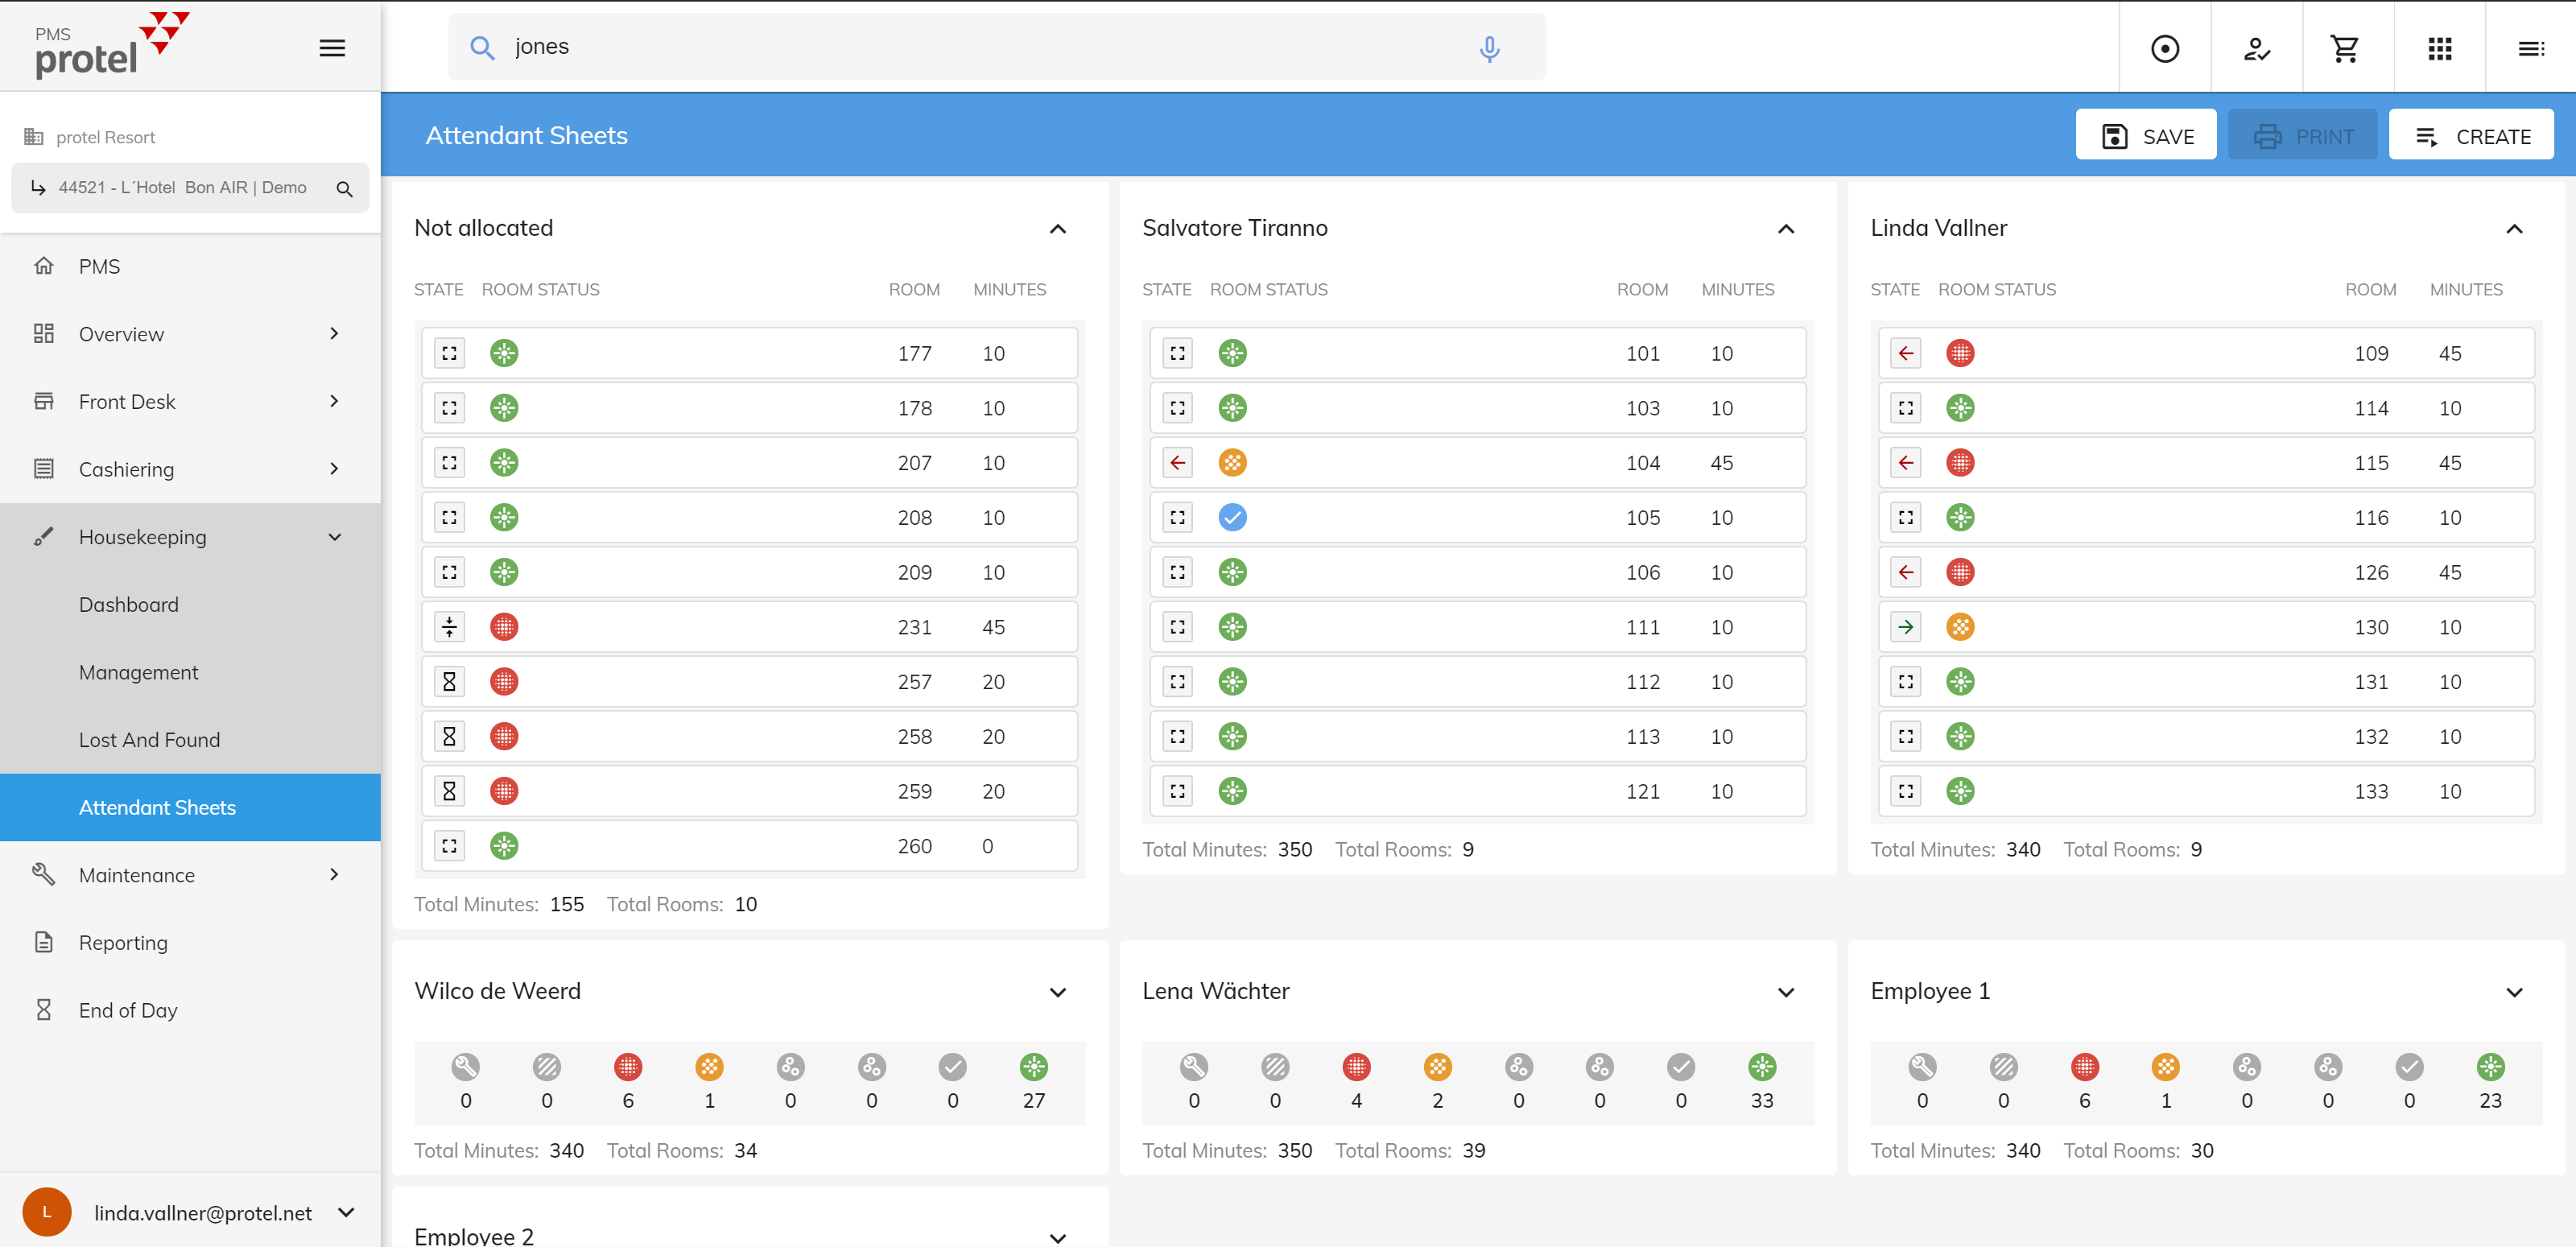Click the SAVE button
The image size is (2576, 1247).
[x=2146, y=136]
